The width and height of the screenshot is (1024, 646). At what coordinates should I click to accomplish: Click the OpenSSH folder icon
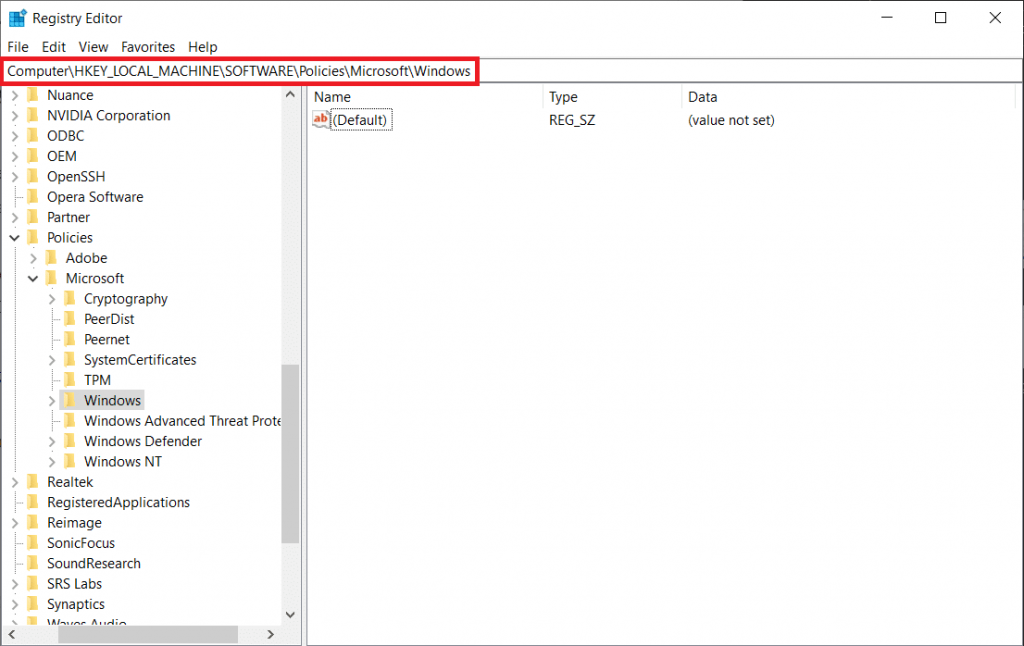[33, 177]
